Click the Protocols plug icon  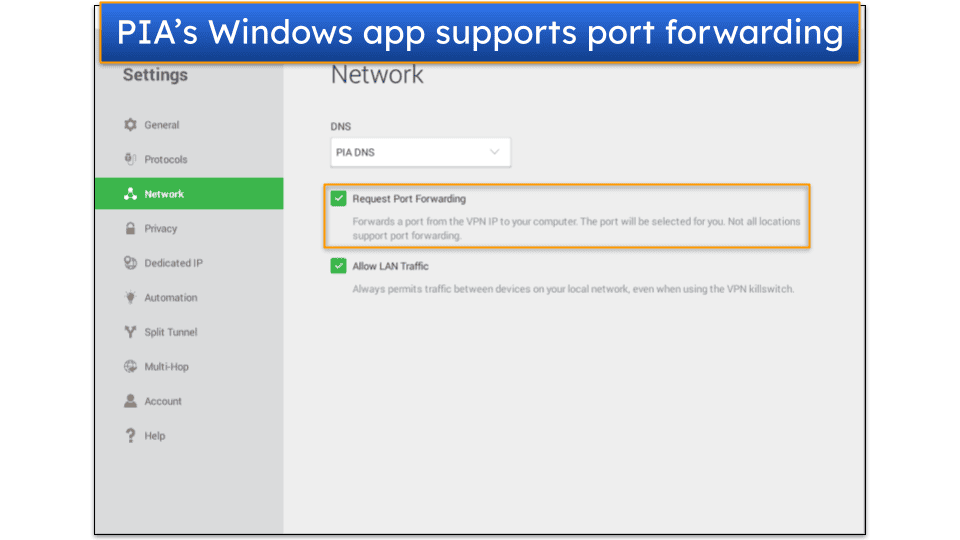[130, 159]
